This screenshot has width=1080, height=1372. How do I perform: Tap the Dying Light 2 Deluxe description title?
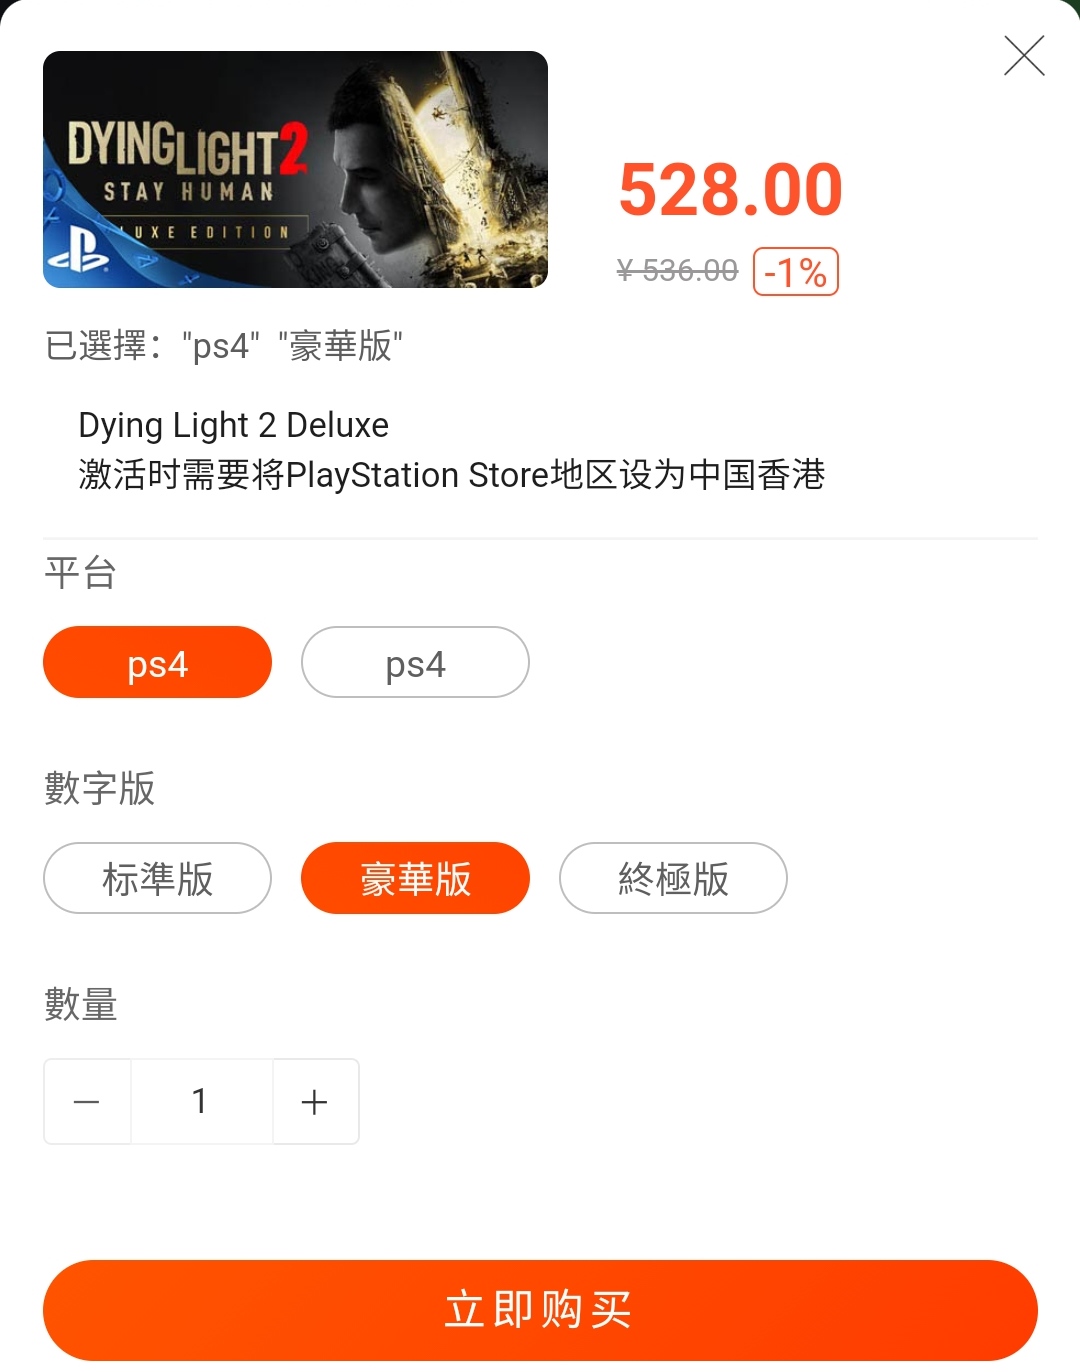[233, 425]
